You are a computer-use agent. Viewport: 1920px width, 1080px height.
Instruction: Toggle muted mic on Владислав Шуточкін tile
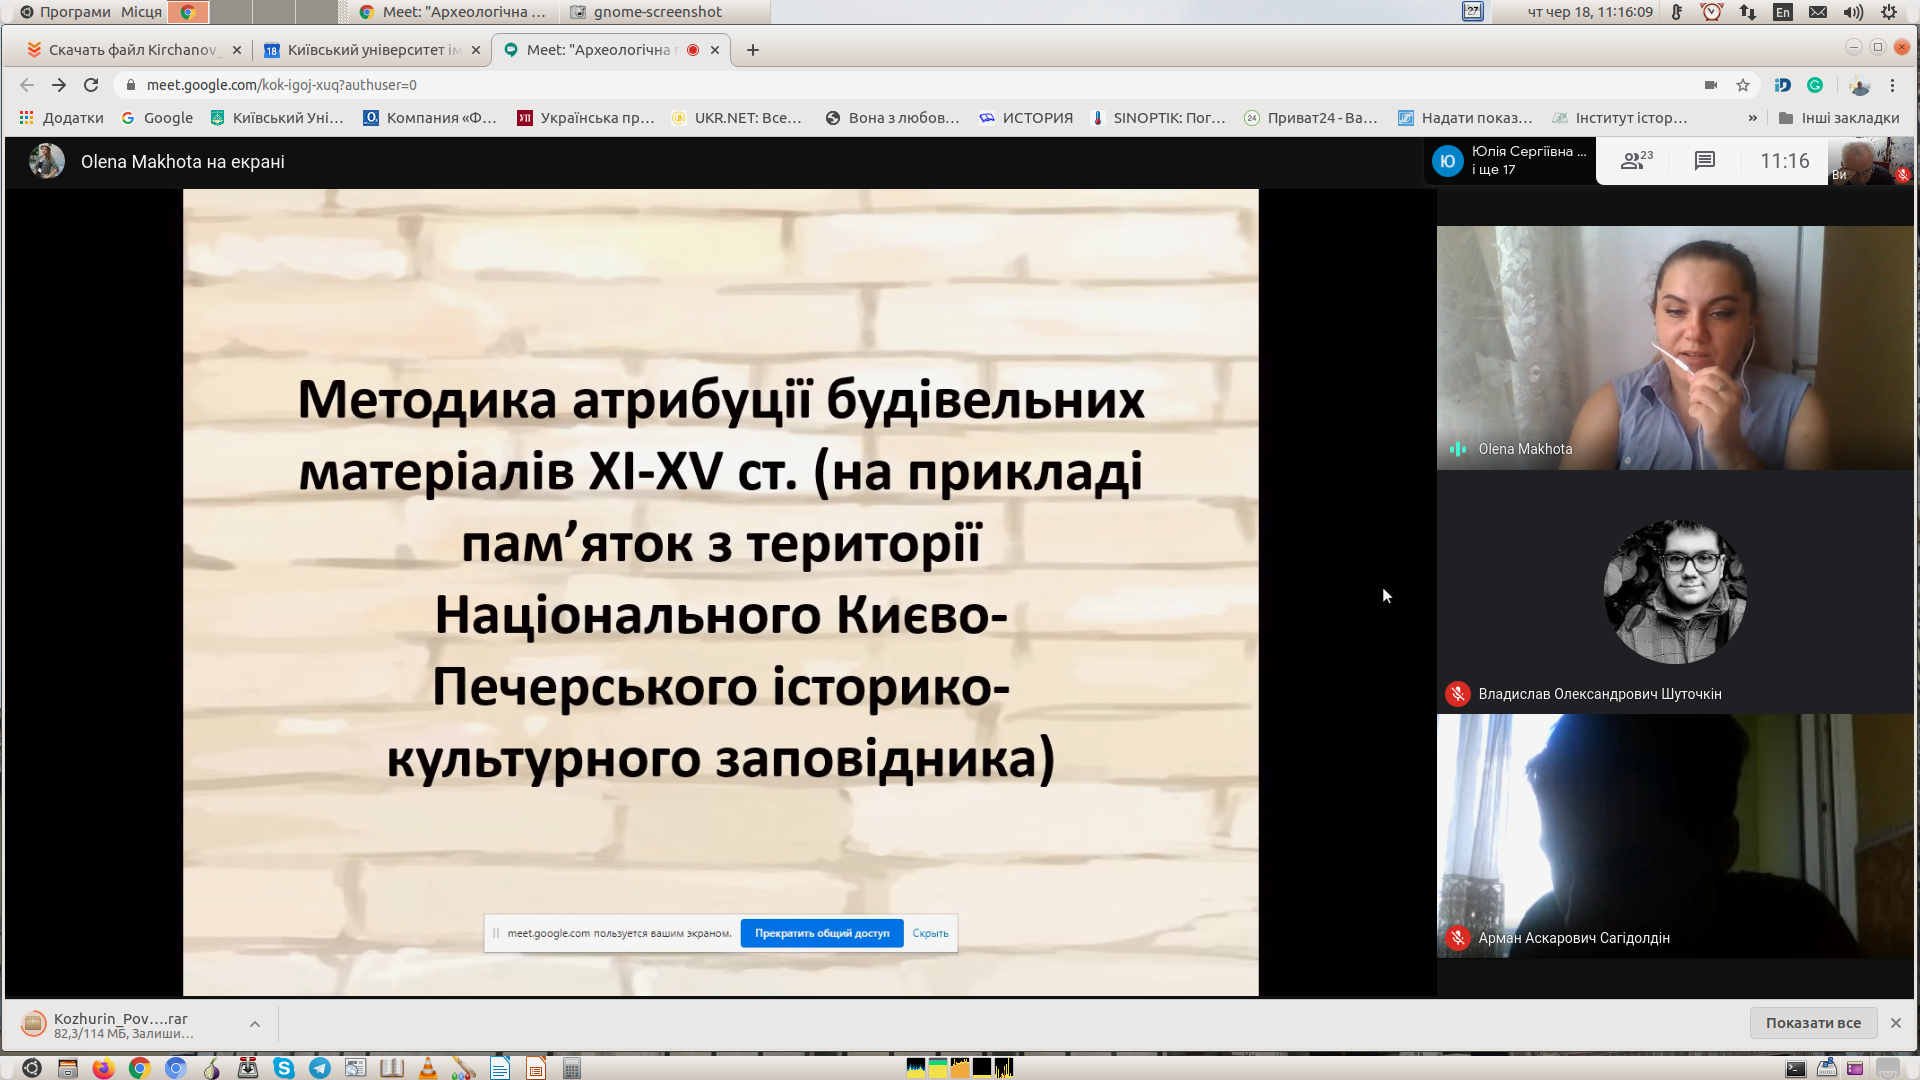pyautogui.click(x=1458, y=694)
